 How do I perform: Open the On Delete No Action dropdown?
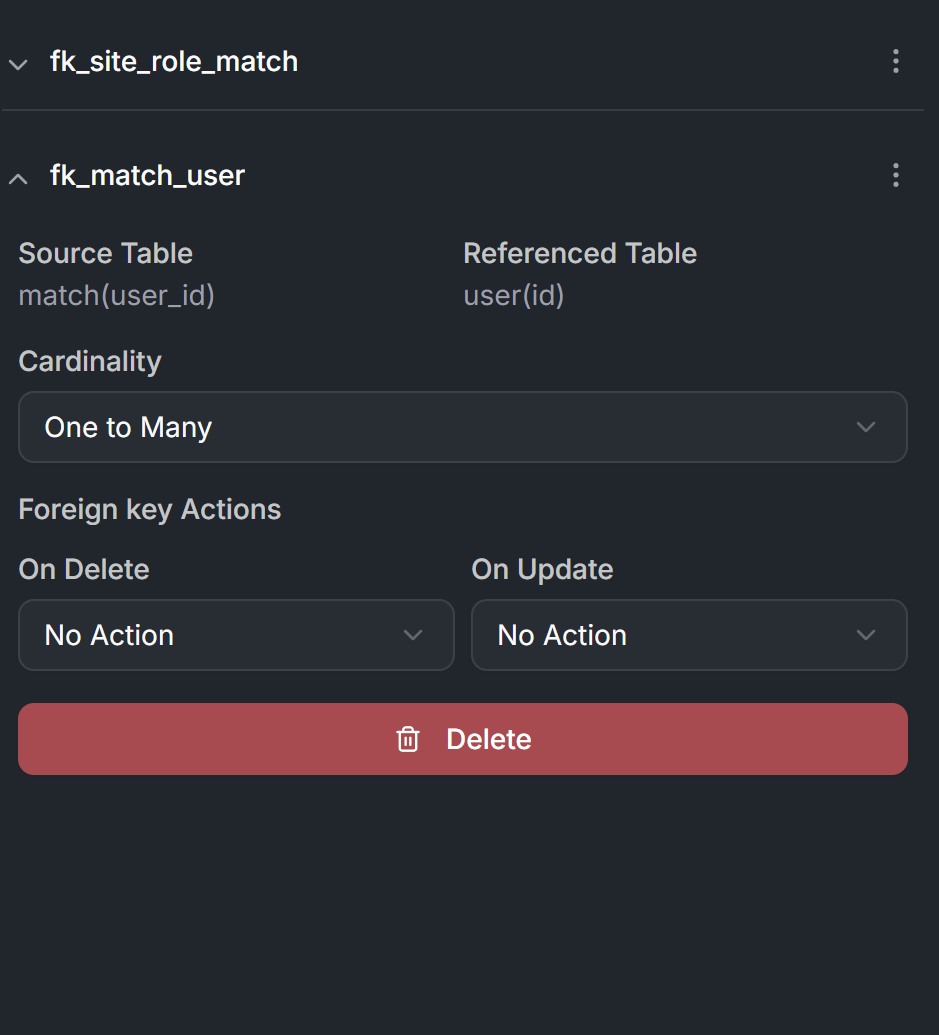[x=236, y=635]
